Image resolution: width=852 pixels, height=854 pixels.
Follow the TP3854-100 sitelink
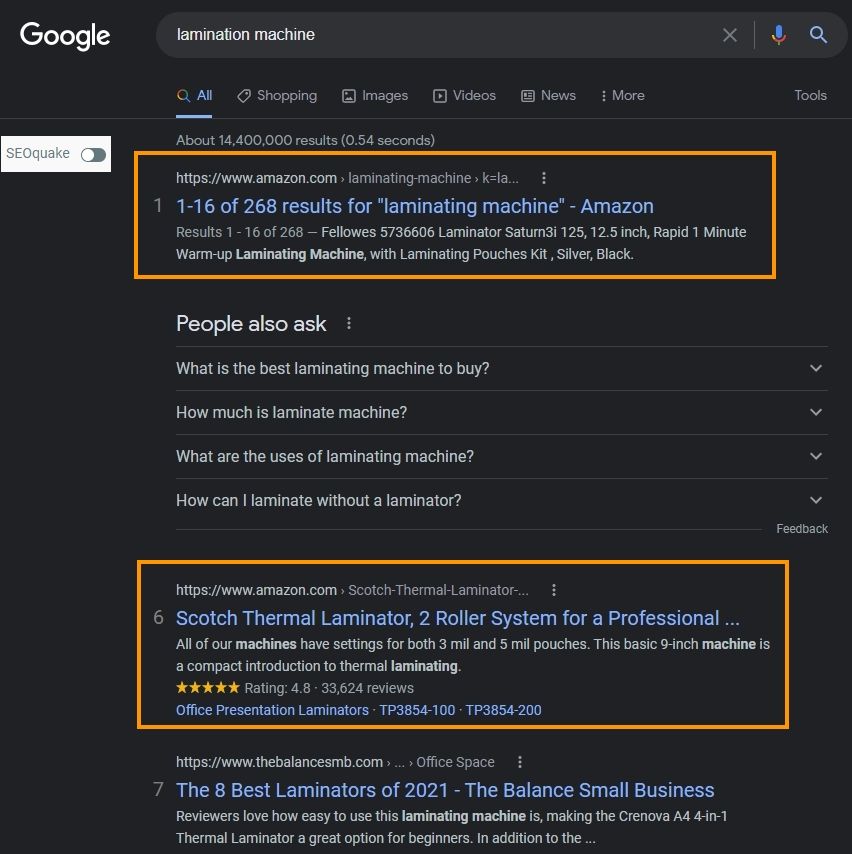(417, 710)
